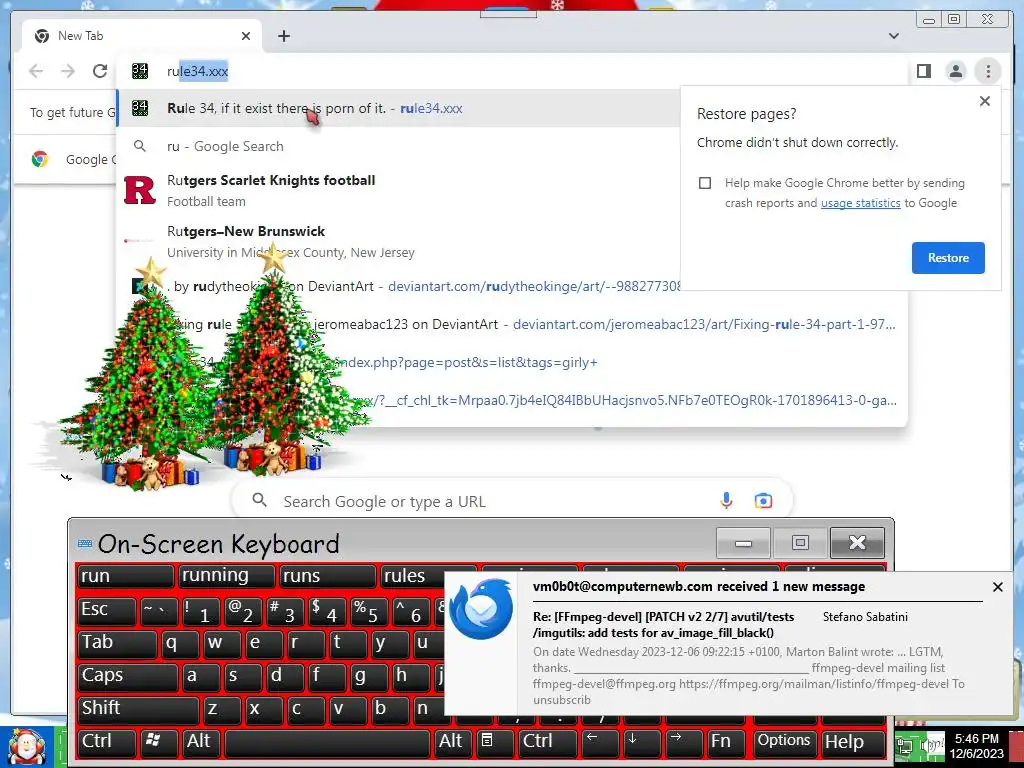The image size is (1024, 768).
Task: Click the Thunderbird logo in notification
Action: pos(481,608)
